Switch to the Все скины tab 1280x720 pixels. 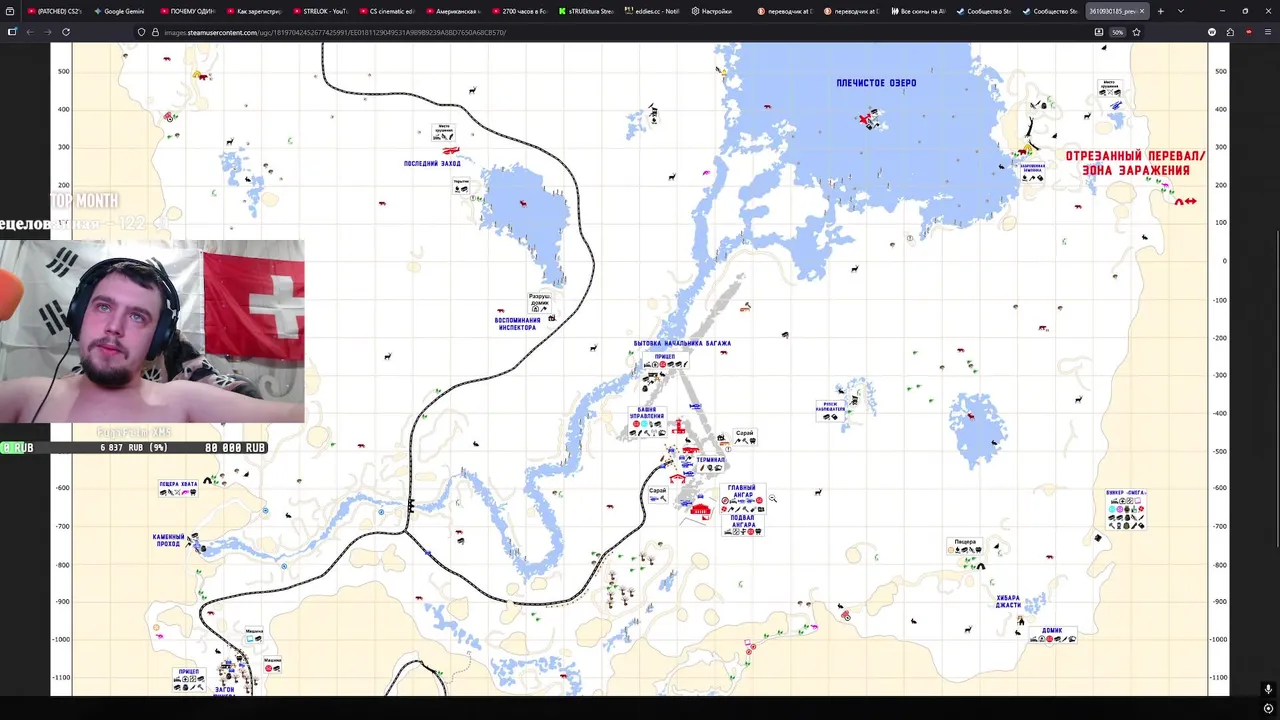917,11
